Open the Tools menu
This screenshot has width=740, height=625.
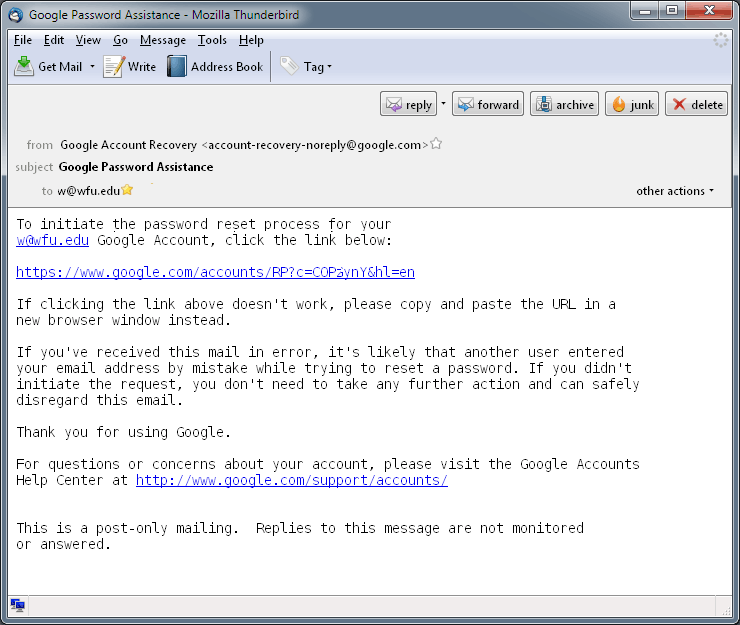[x=212, y=40]
